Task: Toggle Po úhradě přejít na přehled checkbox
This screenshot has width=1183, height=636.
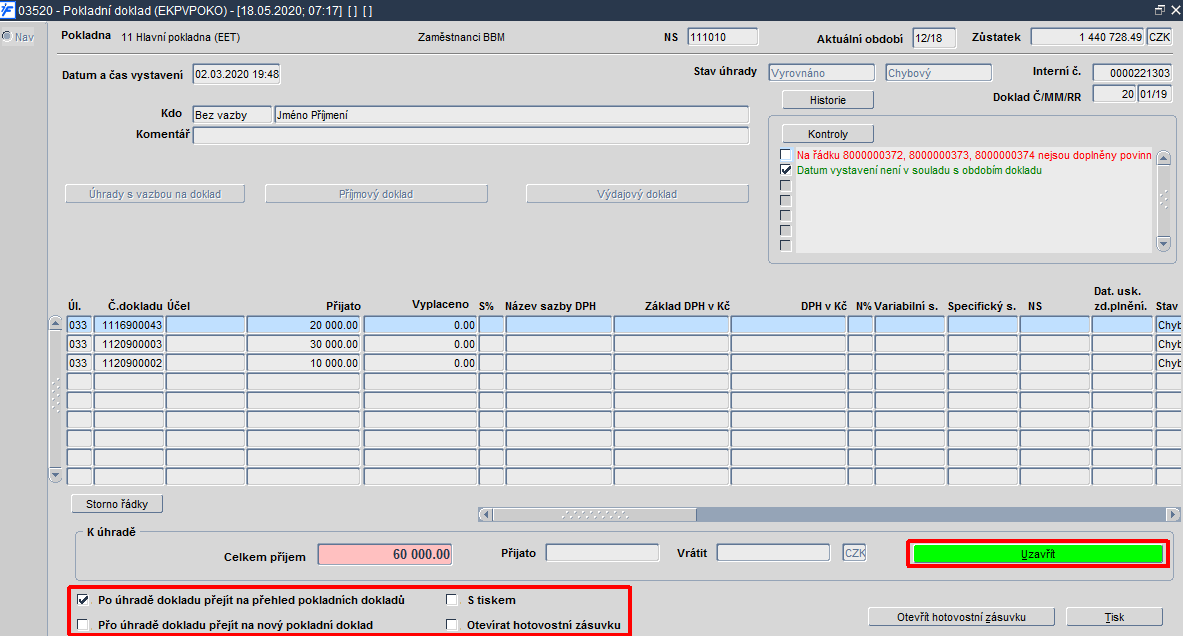Action: point(83,600)
